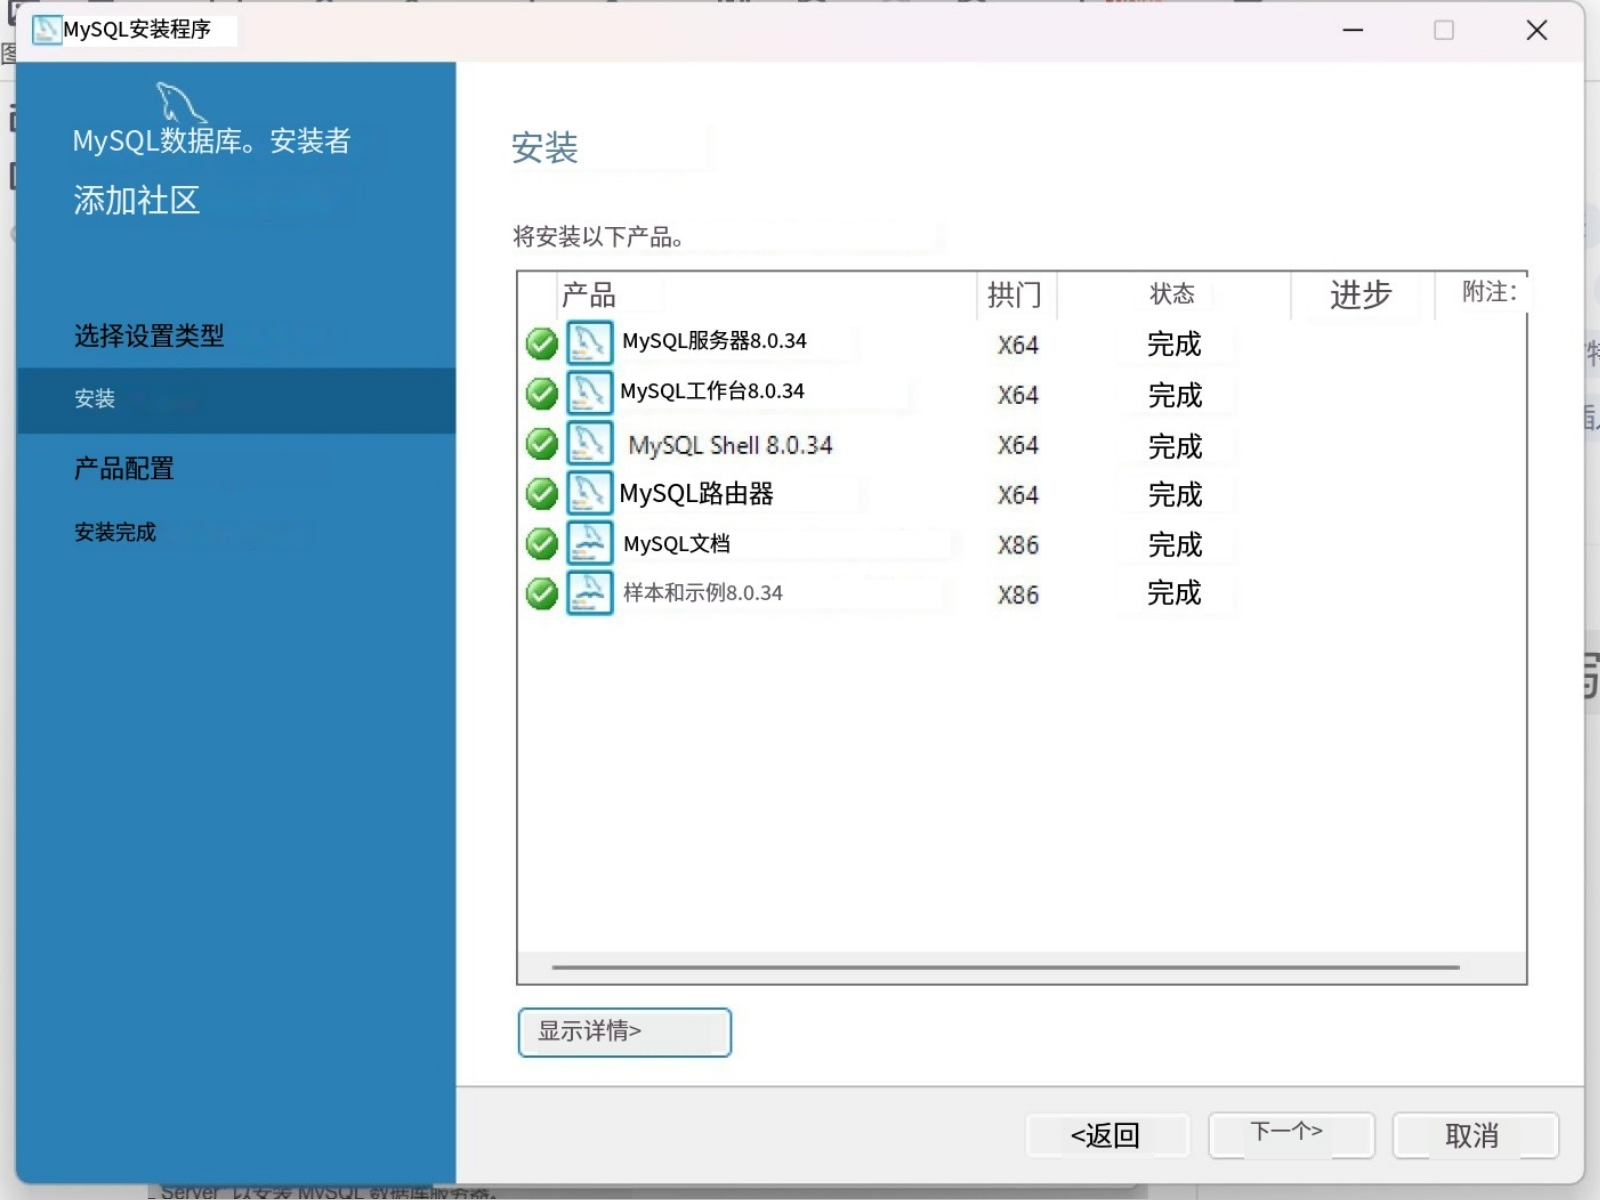Proceed with the 下一个> button
The width and height of the screenshot is (1600, 1200).
click(1291, 1134)
